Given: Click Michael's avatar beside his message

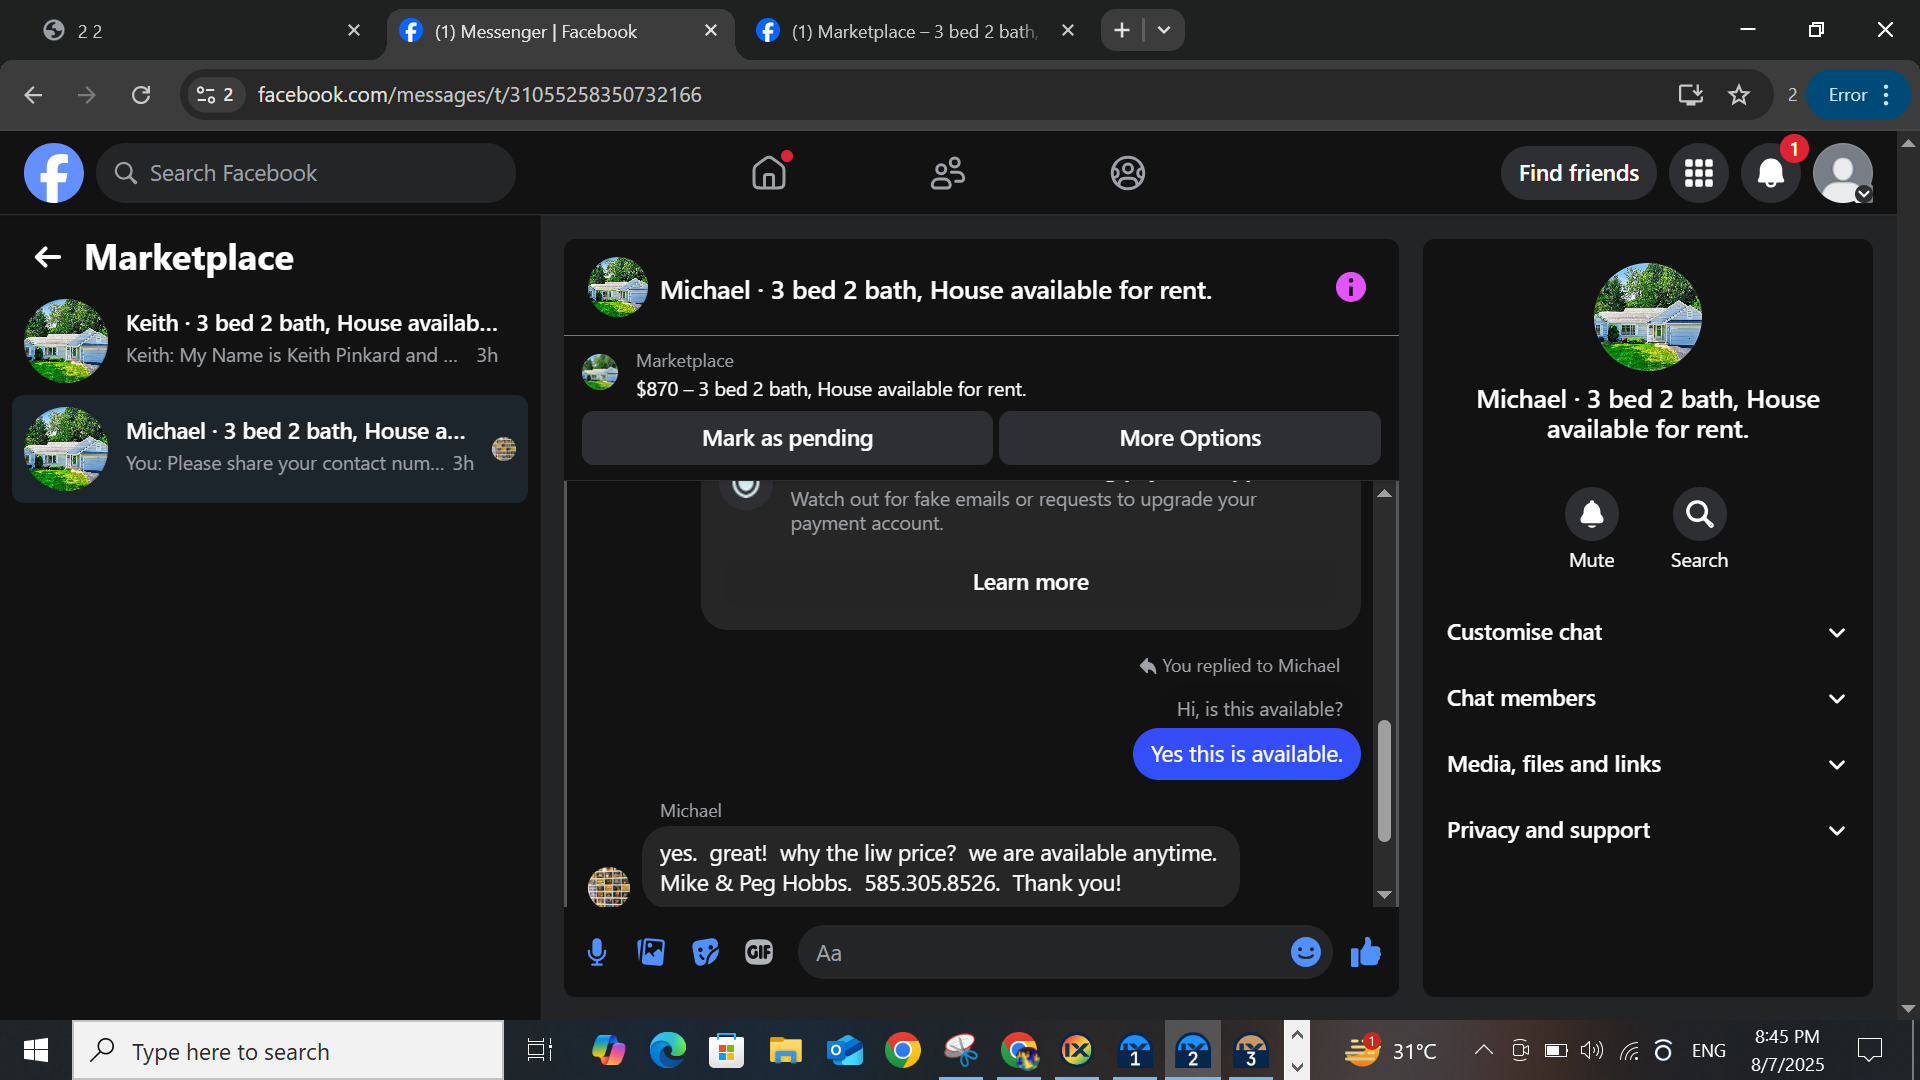Looking at the screenshot, I should tap(608, 886).
